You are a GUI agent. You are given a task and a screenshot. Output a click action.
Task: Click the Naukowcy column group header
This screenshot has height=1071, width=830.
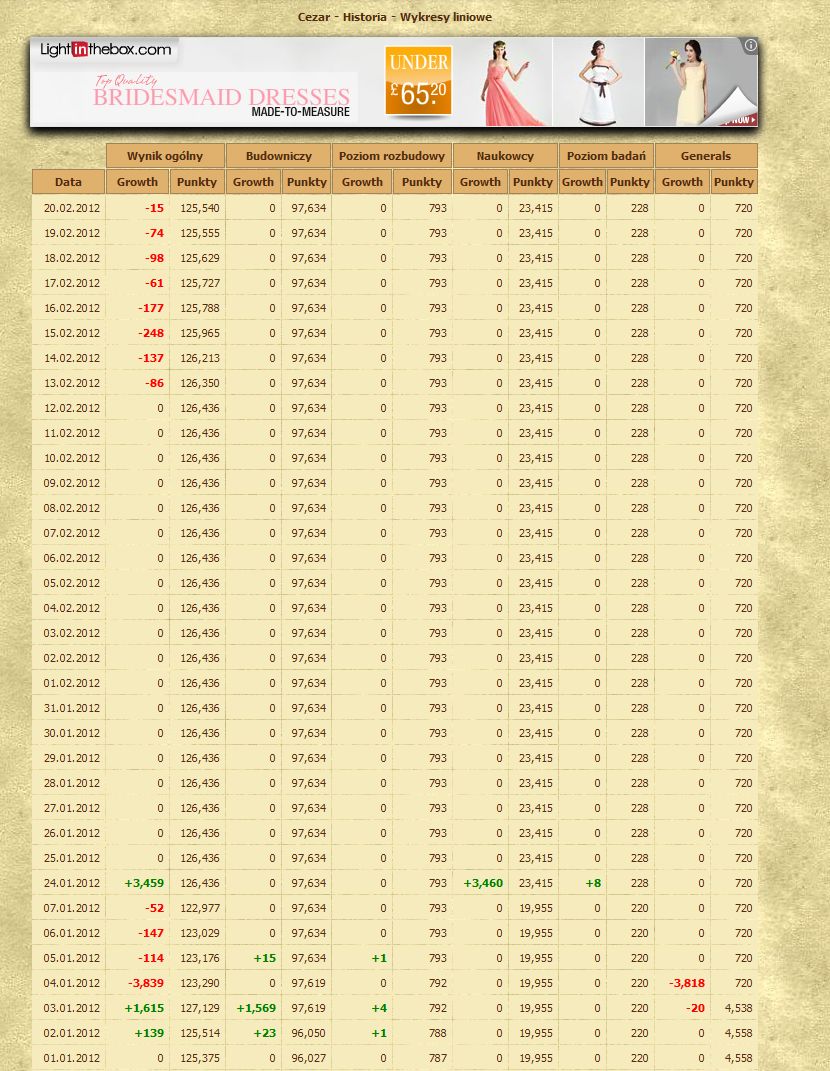pyautogui.click(x=505, y=156)
